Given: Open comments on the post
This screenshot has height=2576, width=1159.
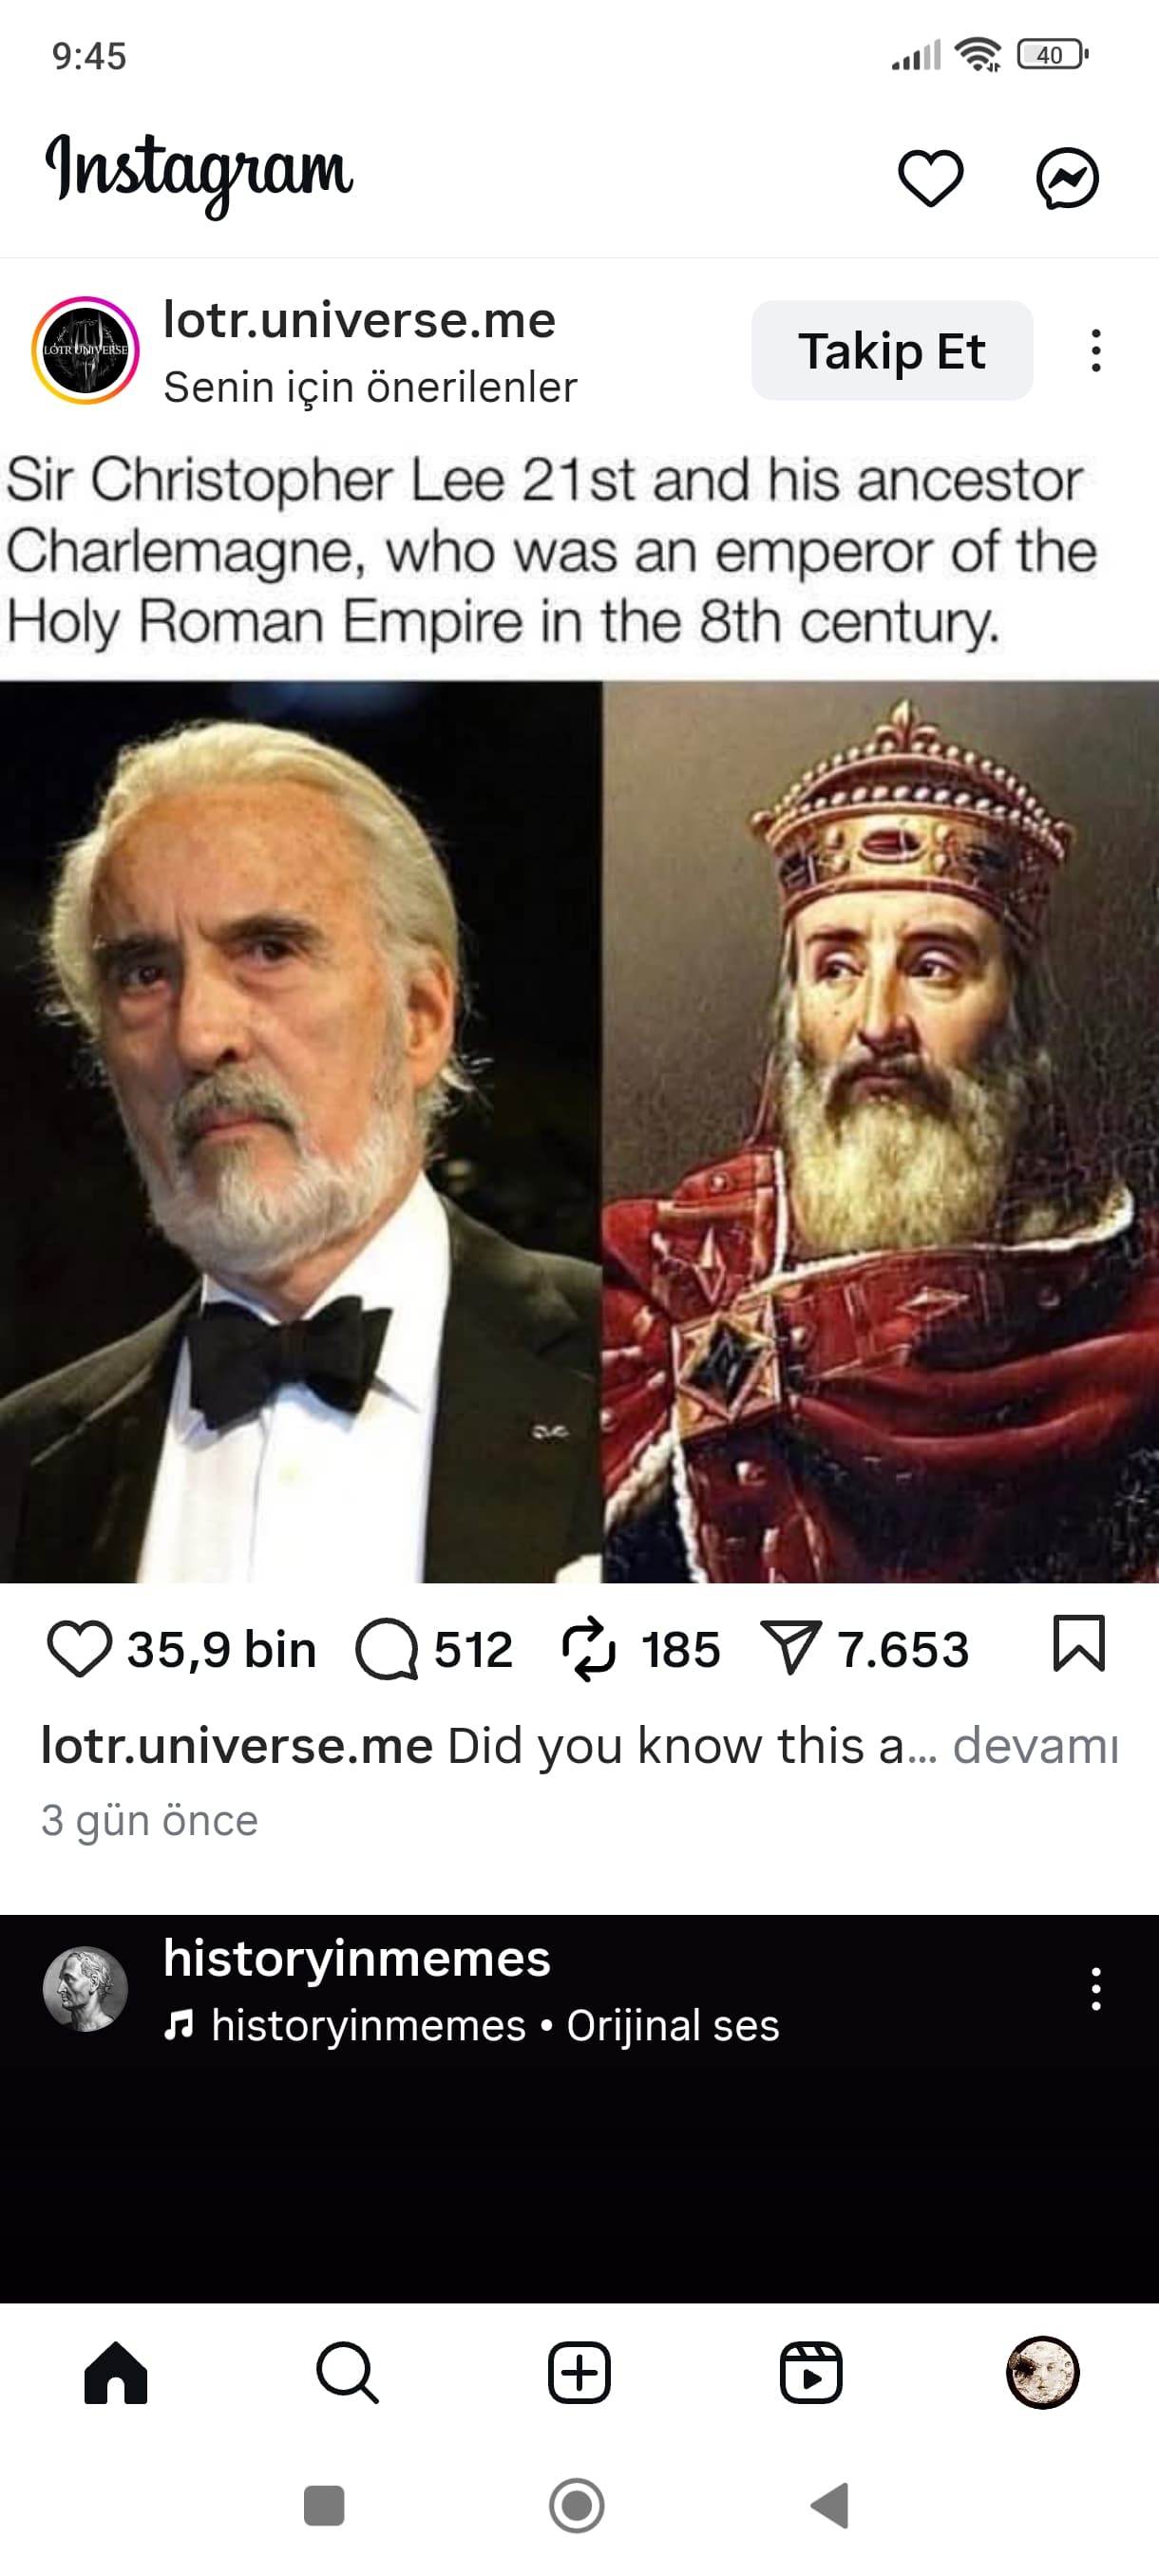Looking at the screenshot, I should pos(386,1649).
